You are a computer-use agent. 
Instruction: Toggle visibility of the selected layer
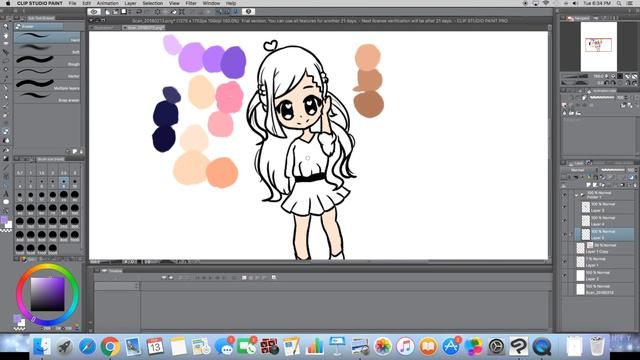pyautogui.click(x=565, y=234)
